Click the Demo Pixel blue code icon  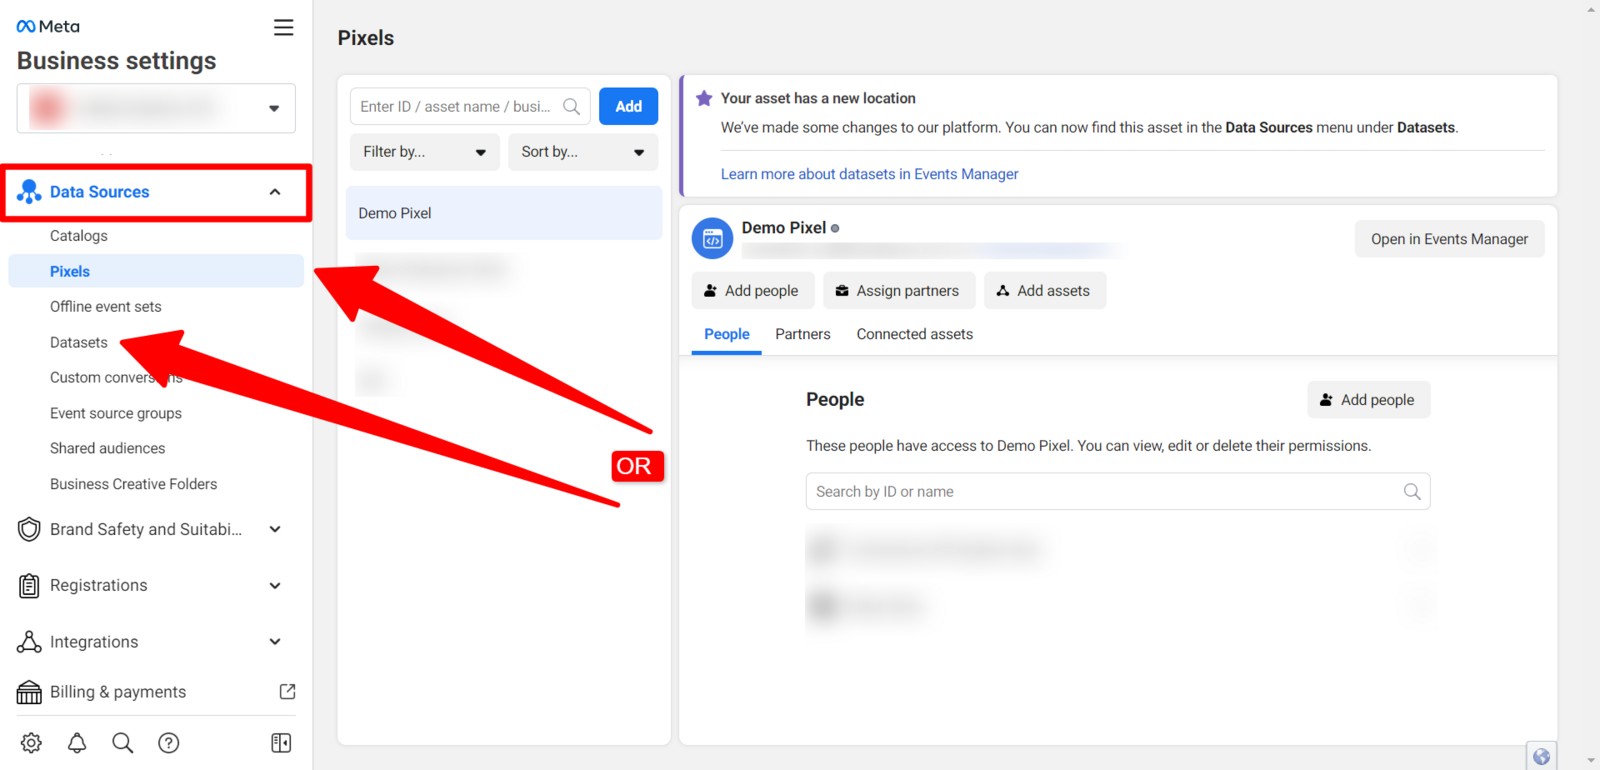click(712, 239)
